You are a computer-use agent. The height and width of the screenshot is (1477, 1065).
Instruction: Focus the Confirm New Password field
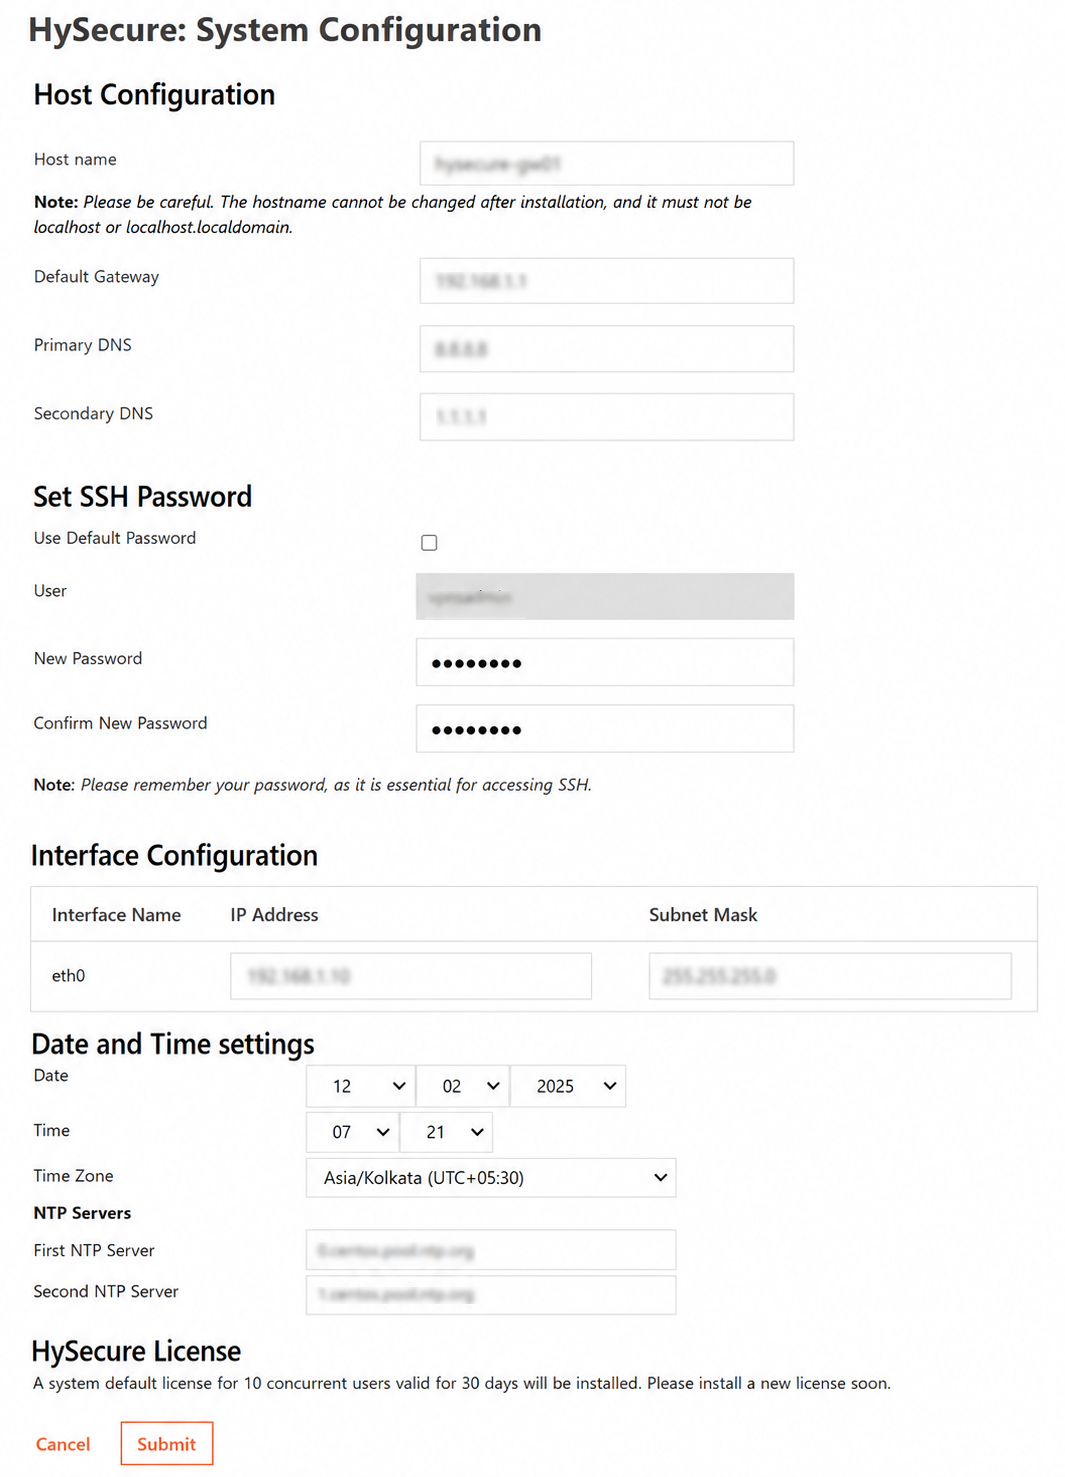tap(605, 729)
